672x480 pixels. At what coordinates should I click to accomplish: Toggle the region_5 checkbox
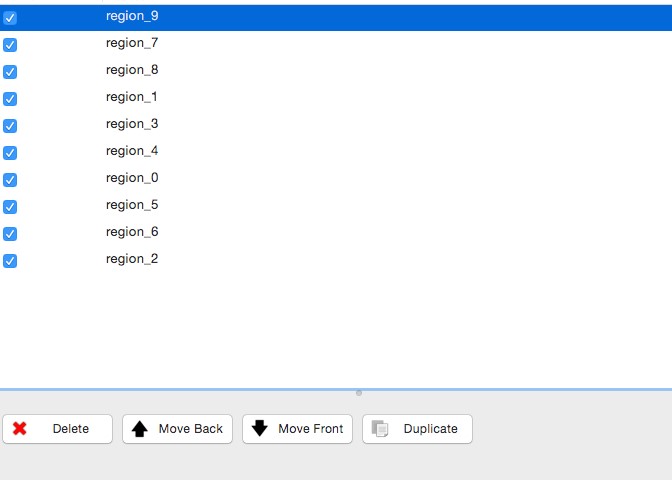(10, 207)
